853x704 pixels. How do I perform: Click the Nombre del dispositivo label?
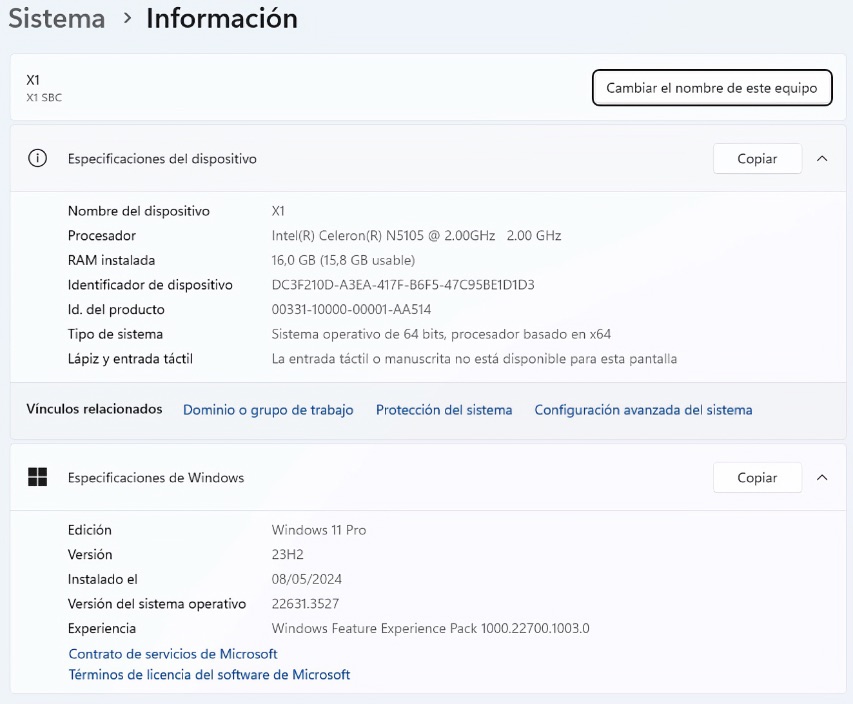click(139, 211)
